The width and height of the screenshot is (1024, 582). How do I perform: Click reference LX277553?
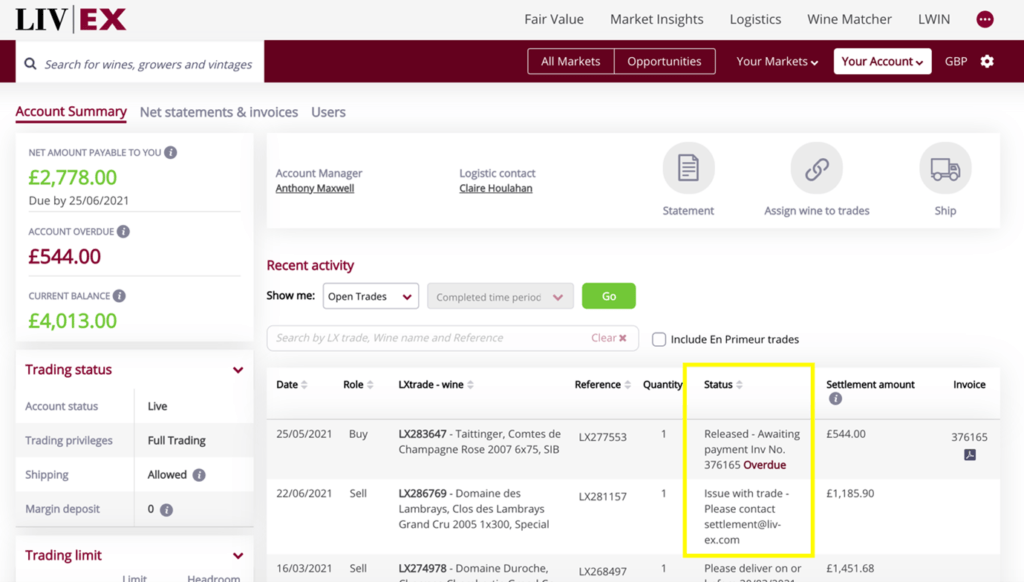[x=603, y=437]
